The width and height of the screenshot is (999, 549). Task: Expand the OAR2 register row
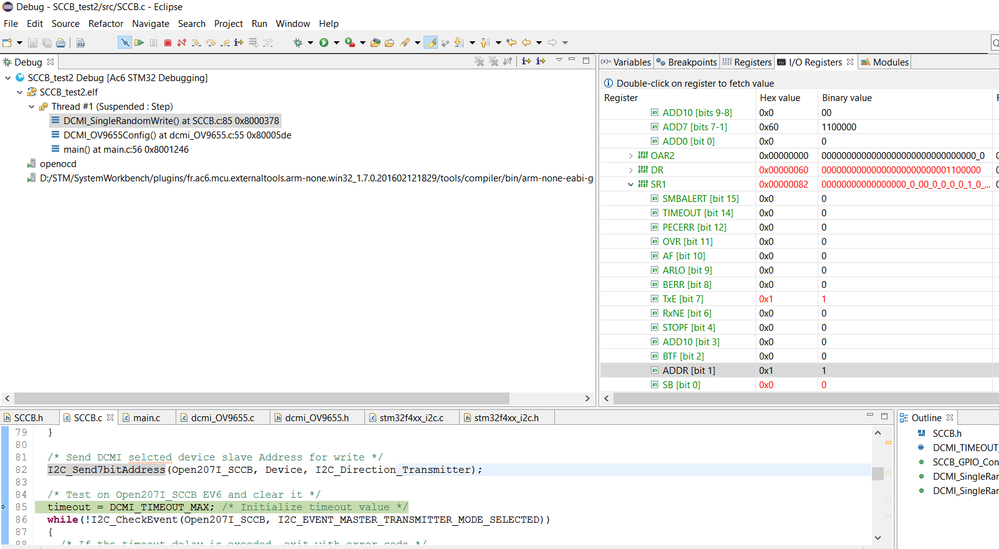click(631, 156)
